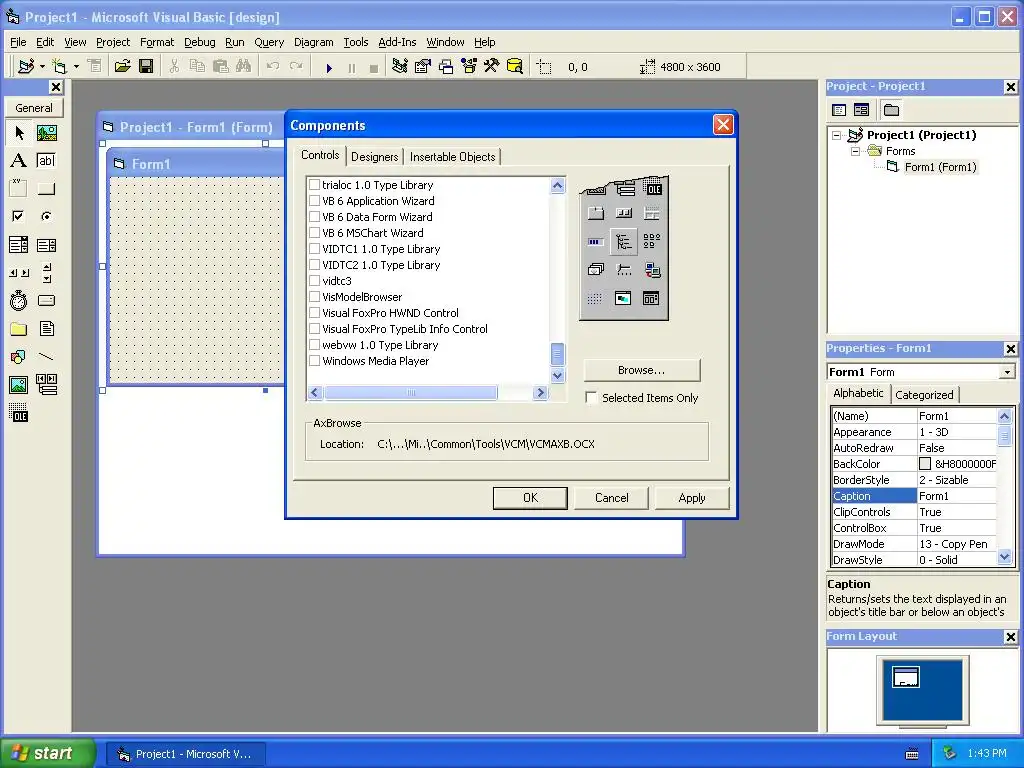Click View Object in the Project panel

click(x=861, y=110)
